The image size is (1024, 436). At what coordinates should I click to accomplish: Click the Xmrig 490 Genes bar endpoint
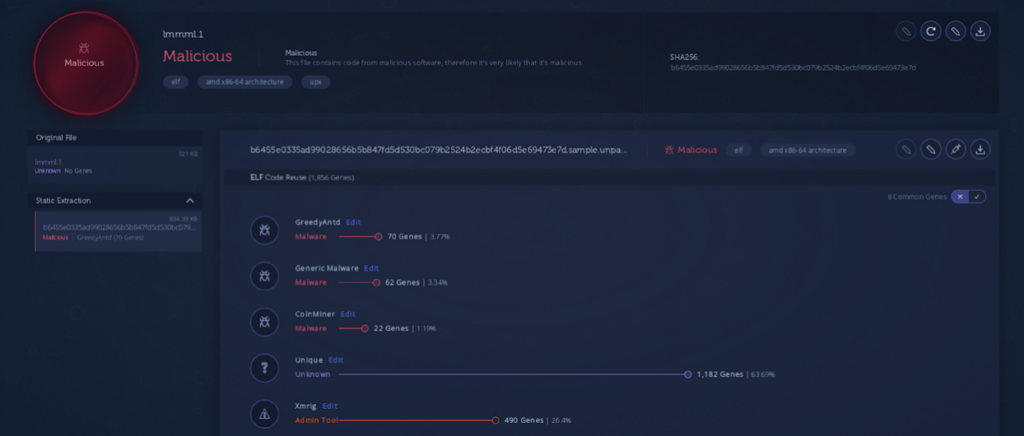pos(496,420)
